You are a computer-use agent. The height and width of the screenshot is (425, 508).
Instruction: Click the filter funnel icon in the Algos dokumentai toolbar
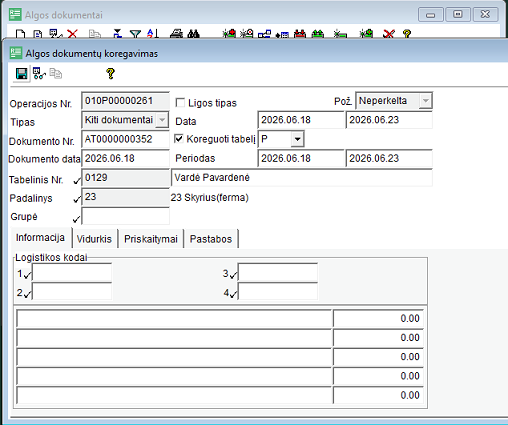tap(135, 34)
